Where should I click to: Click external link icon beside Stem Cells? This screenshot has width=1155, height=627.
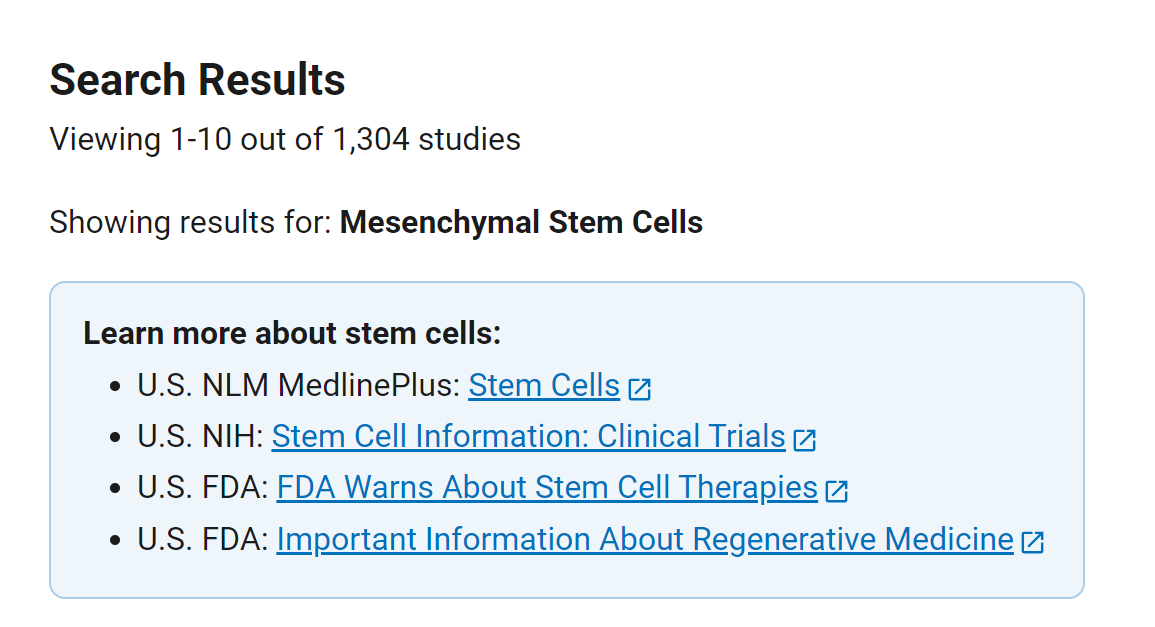pos(640,388)
